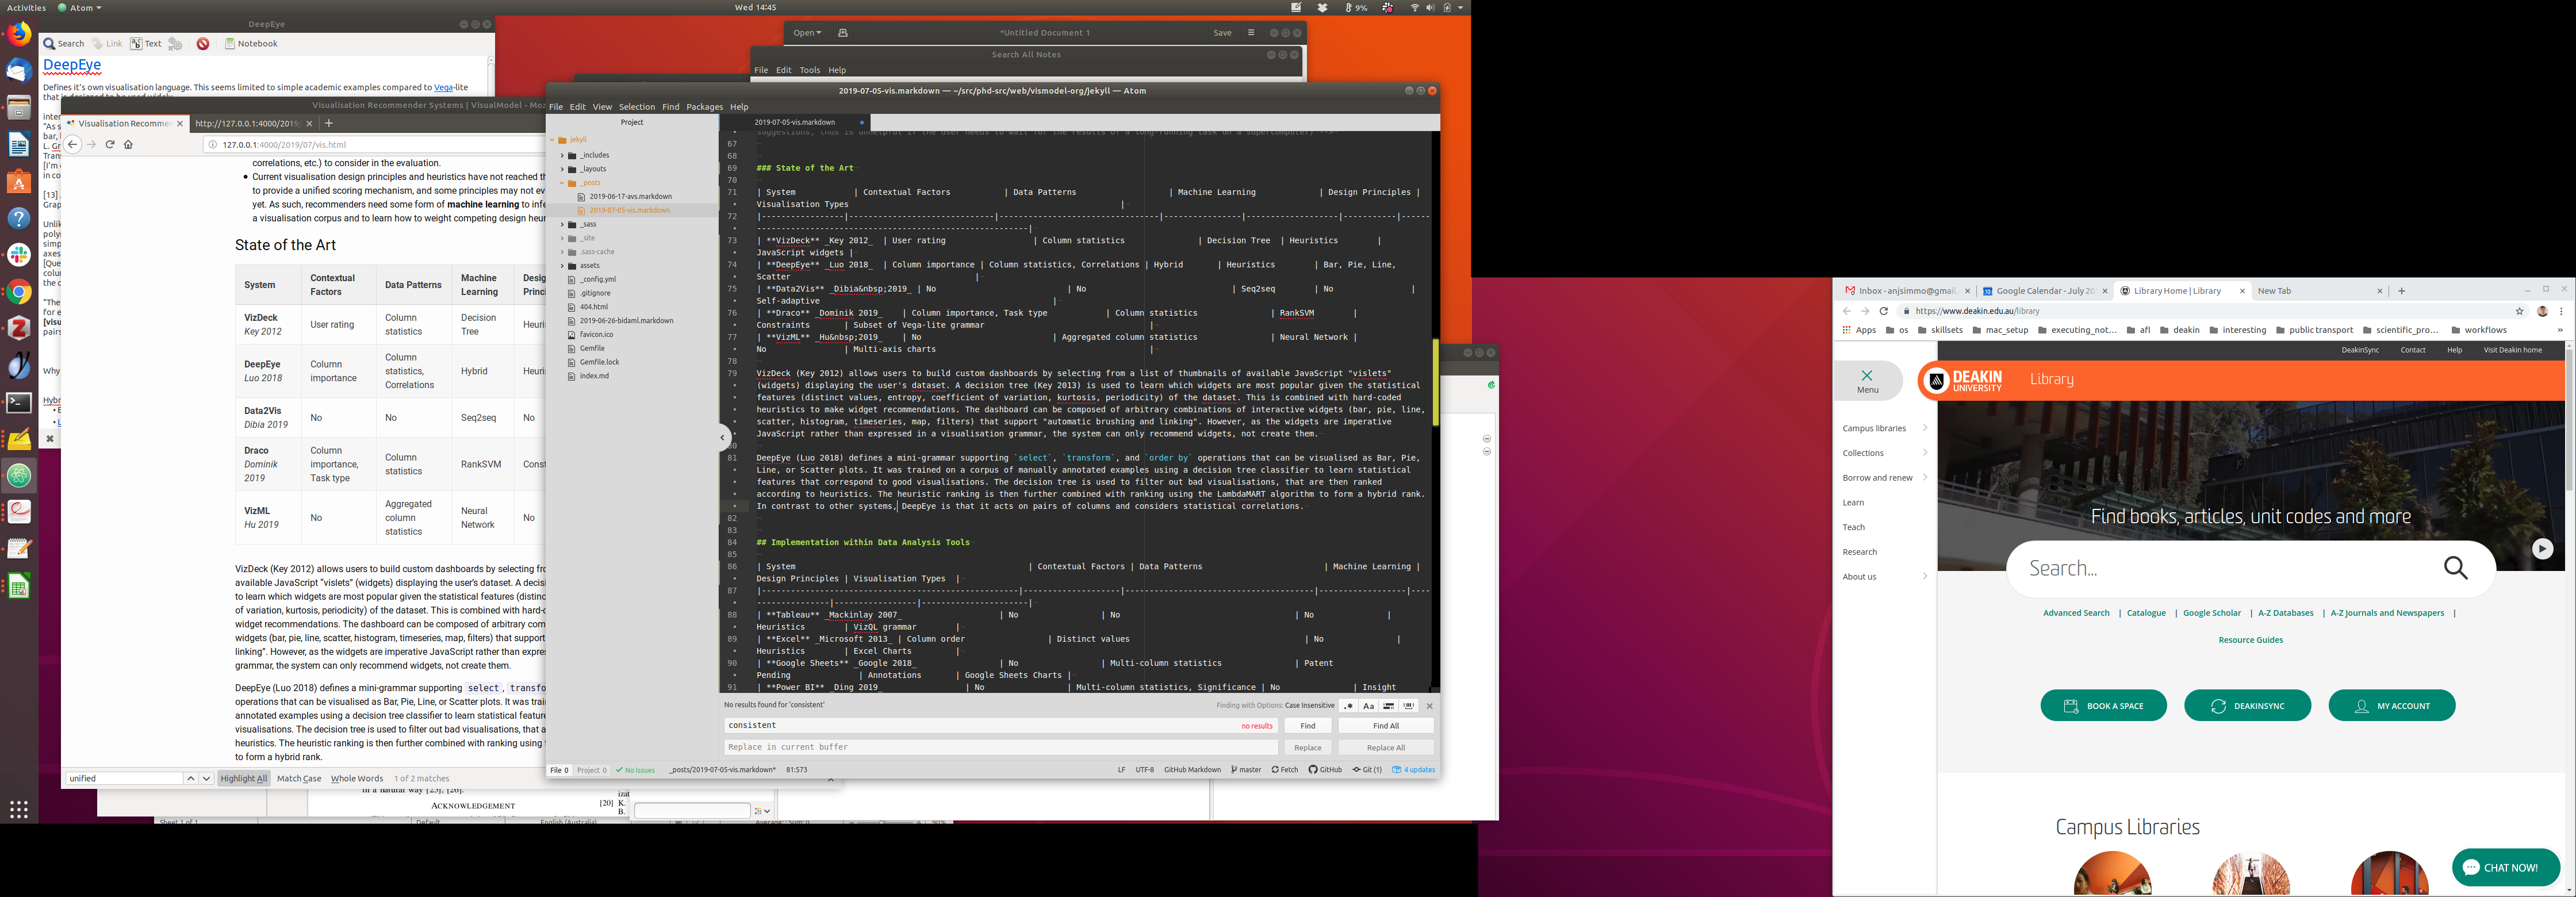Expand Campus libraries menu chevron
The image size is (2576, 897).
[x=1924, y=428]
